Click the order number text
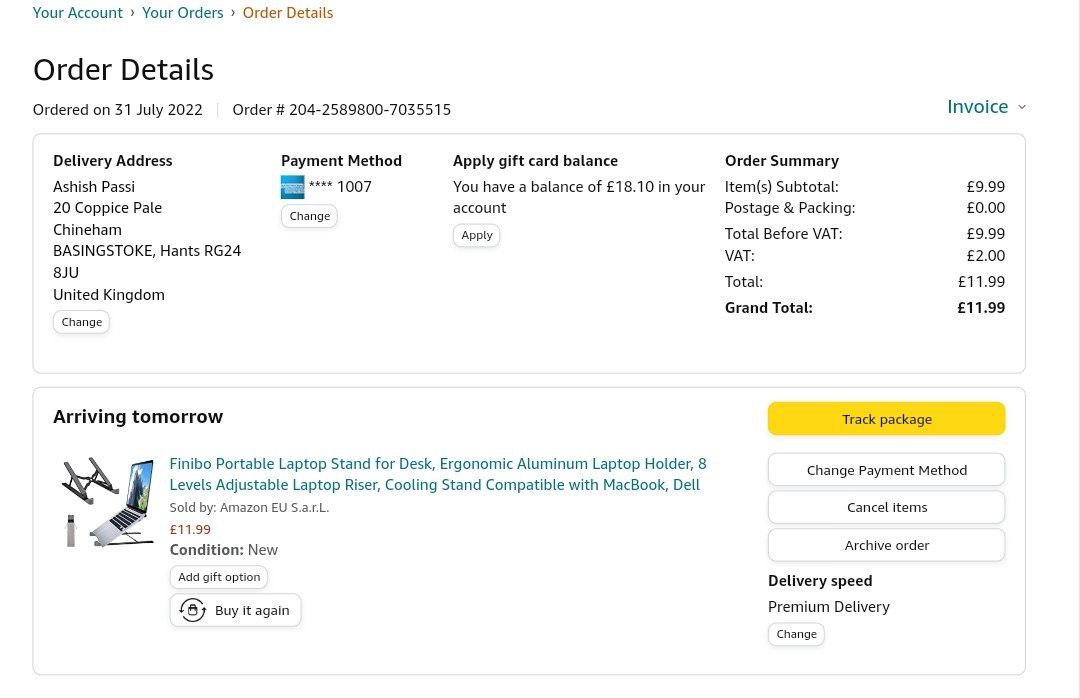Image resolution: width=1080 pixels, height=698 pixels. pyautogui.click(x=341, y=110)
